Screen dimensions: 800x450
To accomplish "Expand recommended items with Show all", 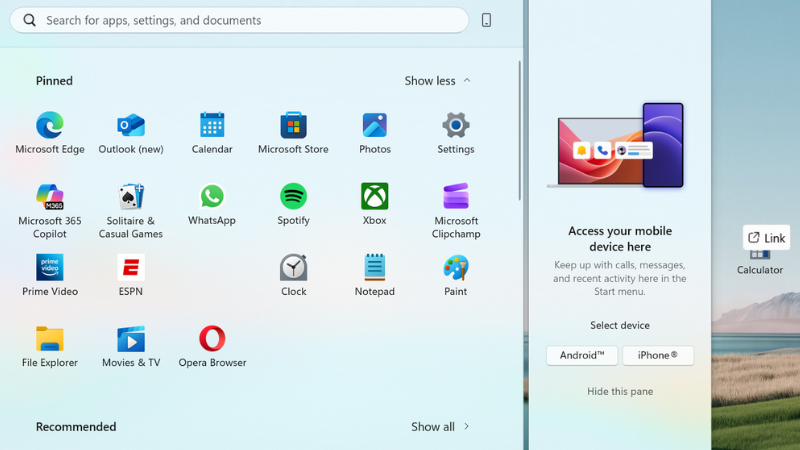I will click(440, 427).
